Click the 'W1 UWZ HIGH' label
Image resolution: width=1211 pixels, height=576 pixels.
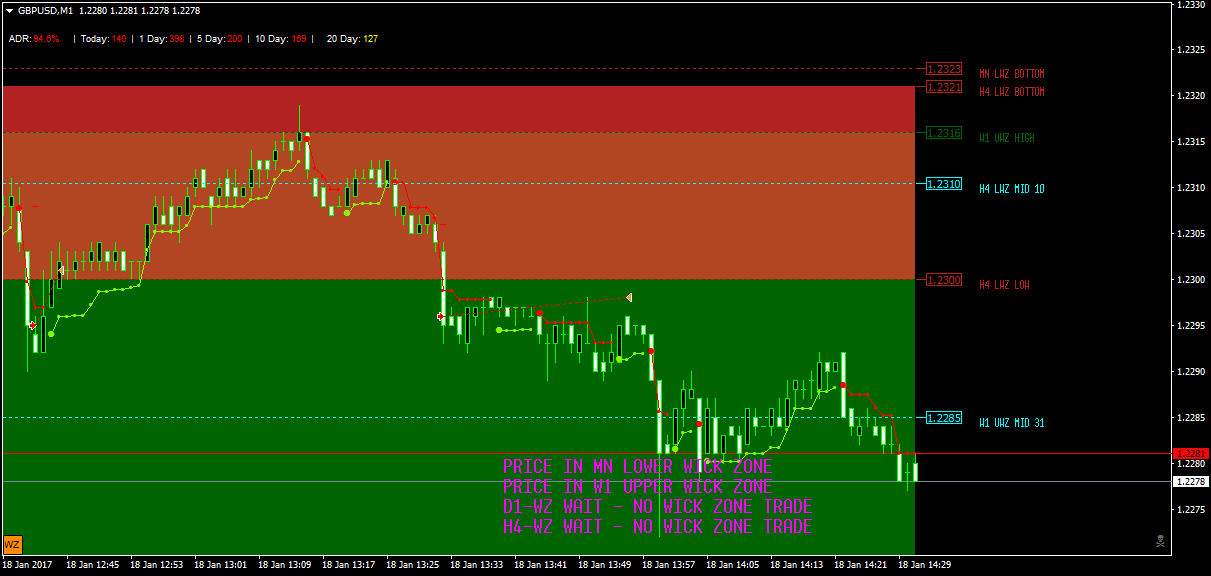coord(1007,138)
